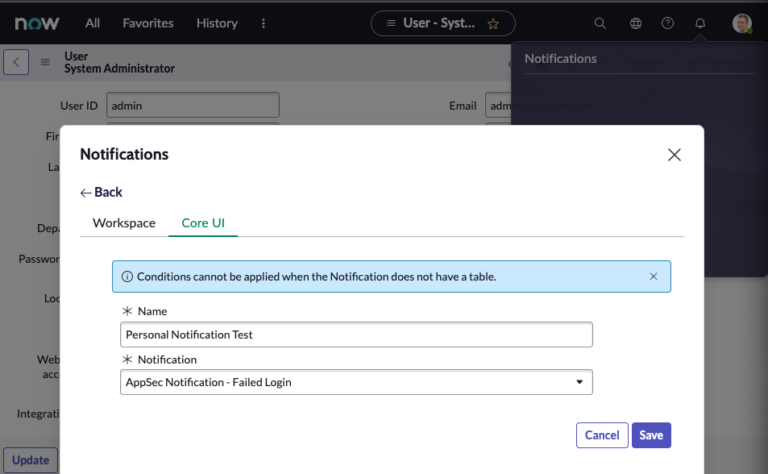Open the Notification dropdown AppSec Failed Login
768x474 pixels.
coord(357,382)
